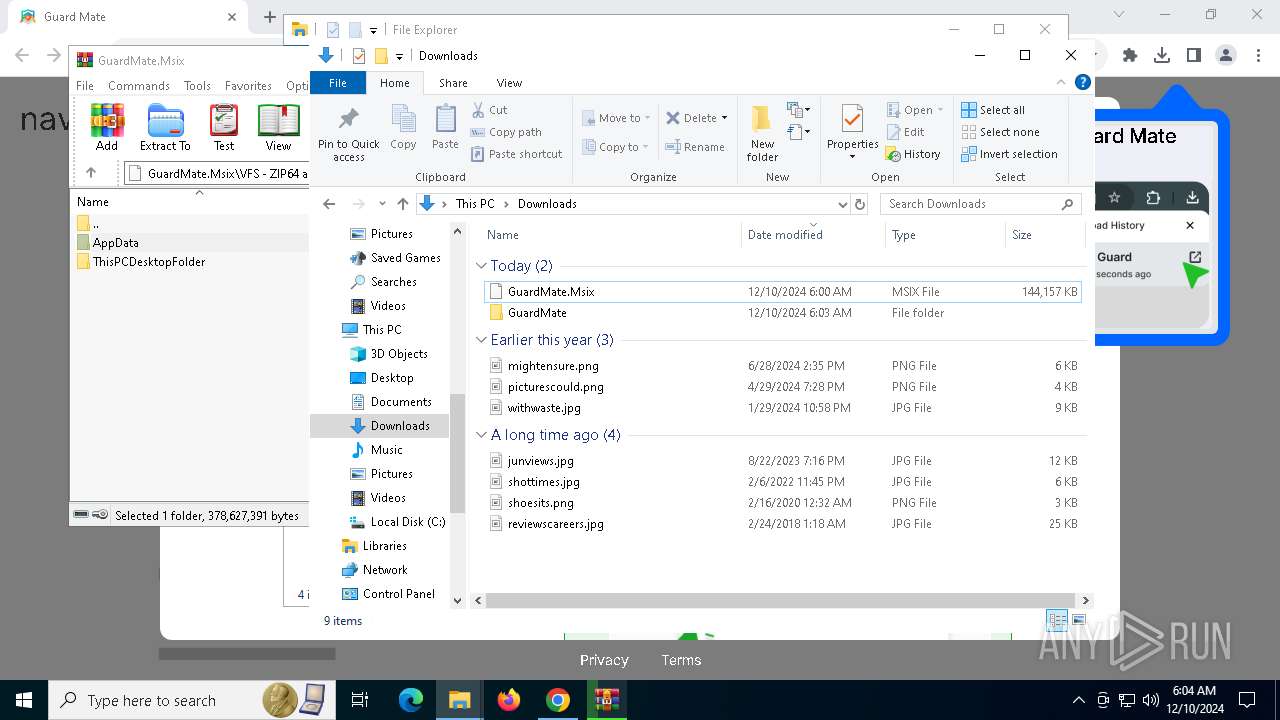Switch to large icons view layout
Image resolution: width=1280 pixels, height=720 pixels.
click(x=1078, y=621)
